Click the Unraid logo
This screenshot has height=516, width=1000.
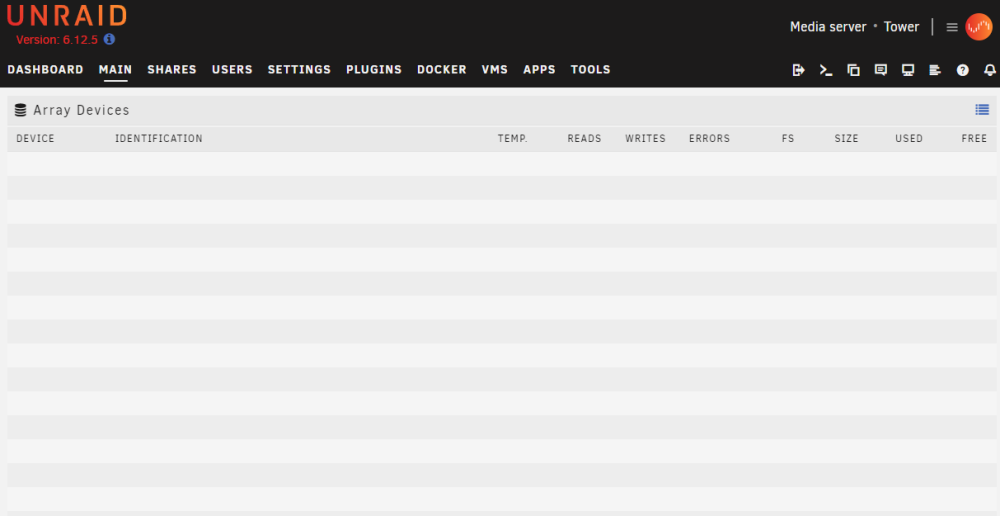point(66,16)
